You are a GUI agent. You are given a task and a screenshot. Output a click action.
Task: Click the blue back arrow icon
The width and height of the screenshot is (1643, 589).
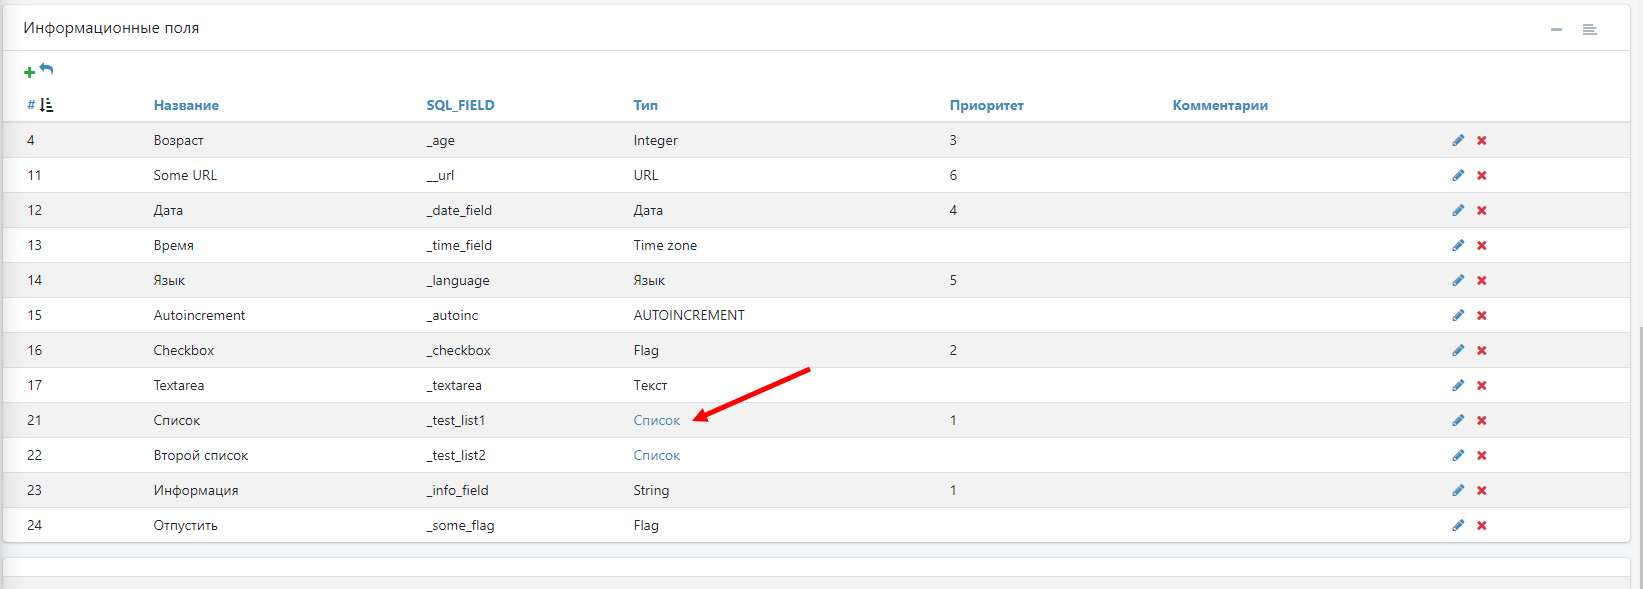[x=46, y=69]
